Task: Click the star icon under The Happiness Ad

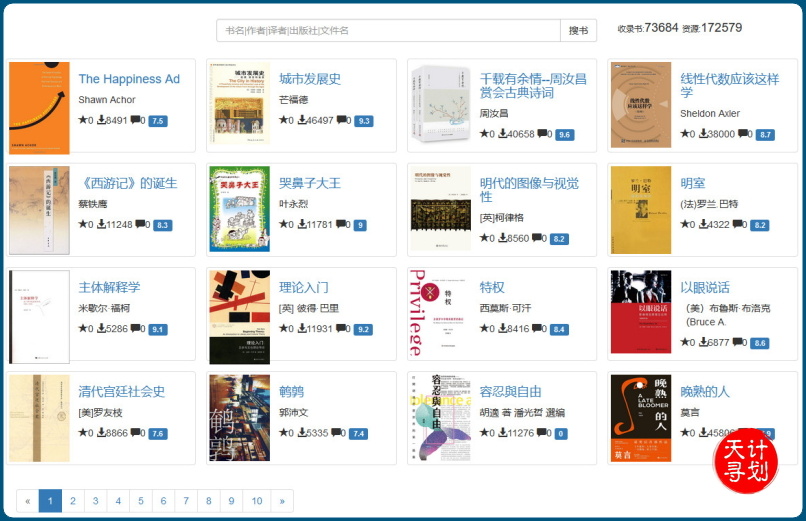Action: [x=83, y=120]
